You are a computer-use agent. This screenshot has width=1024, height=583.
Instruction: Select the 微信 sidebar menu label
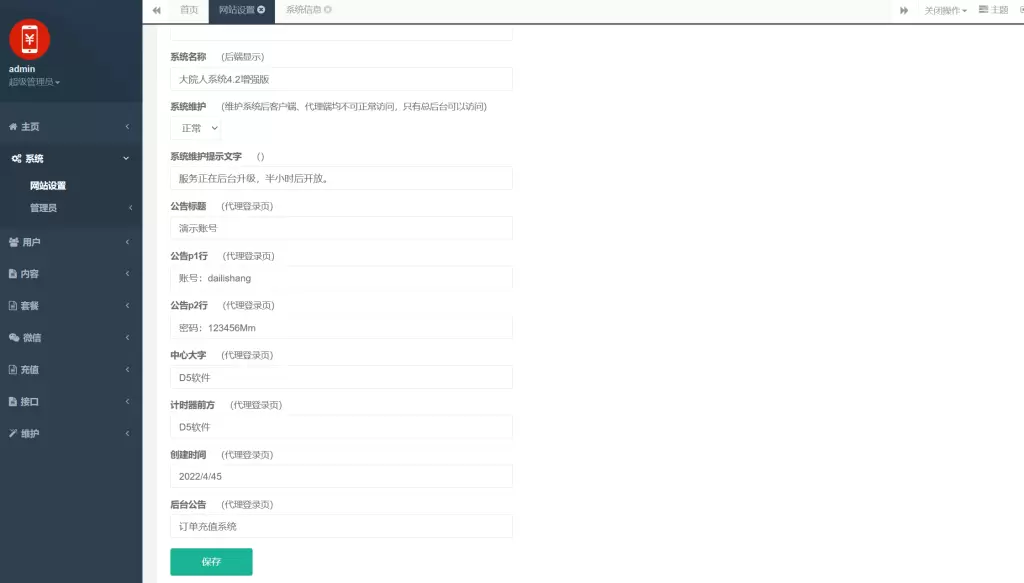[32, 338]
